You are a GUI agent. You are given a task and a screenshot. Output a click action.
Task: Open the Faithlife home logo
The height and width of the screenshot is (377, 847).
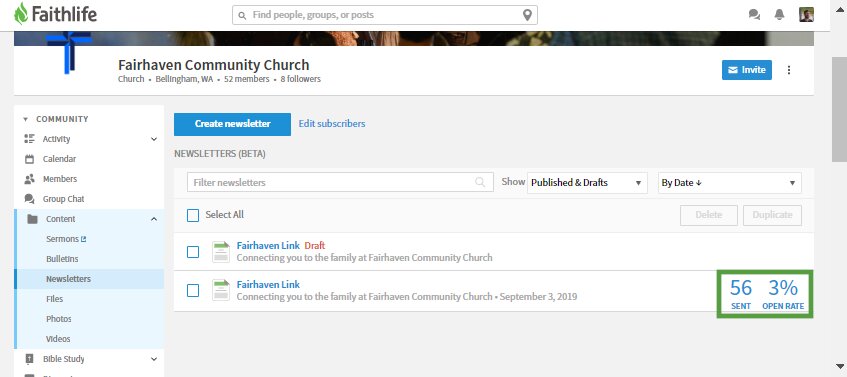56,14
